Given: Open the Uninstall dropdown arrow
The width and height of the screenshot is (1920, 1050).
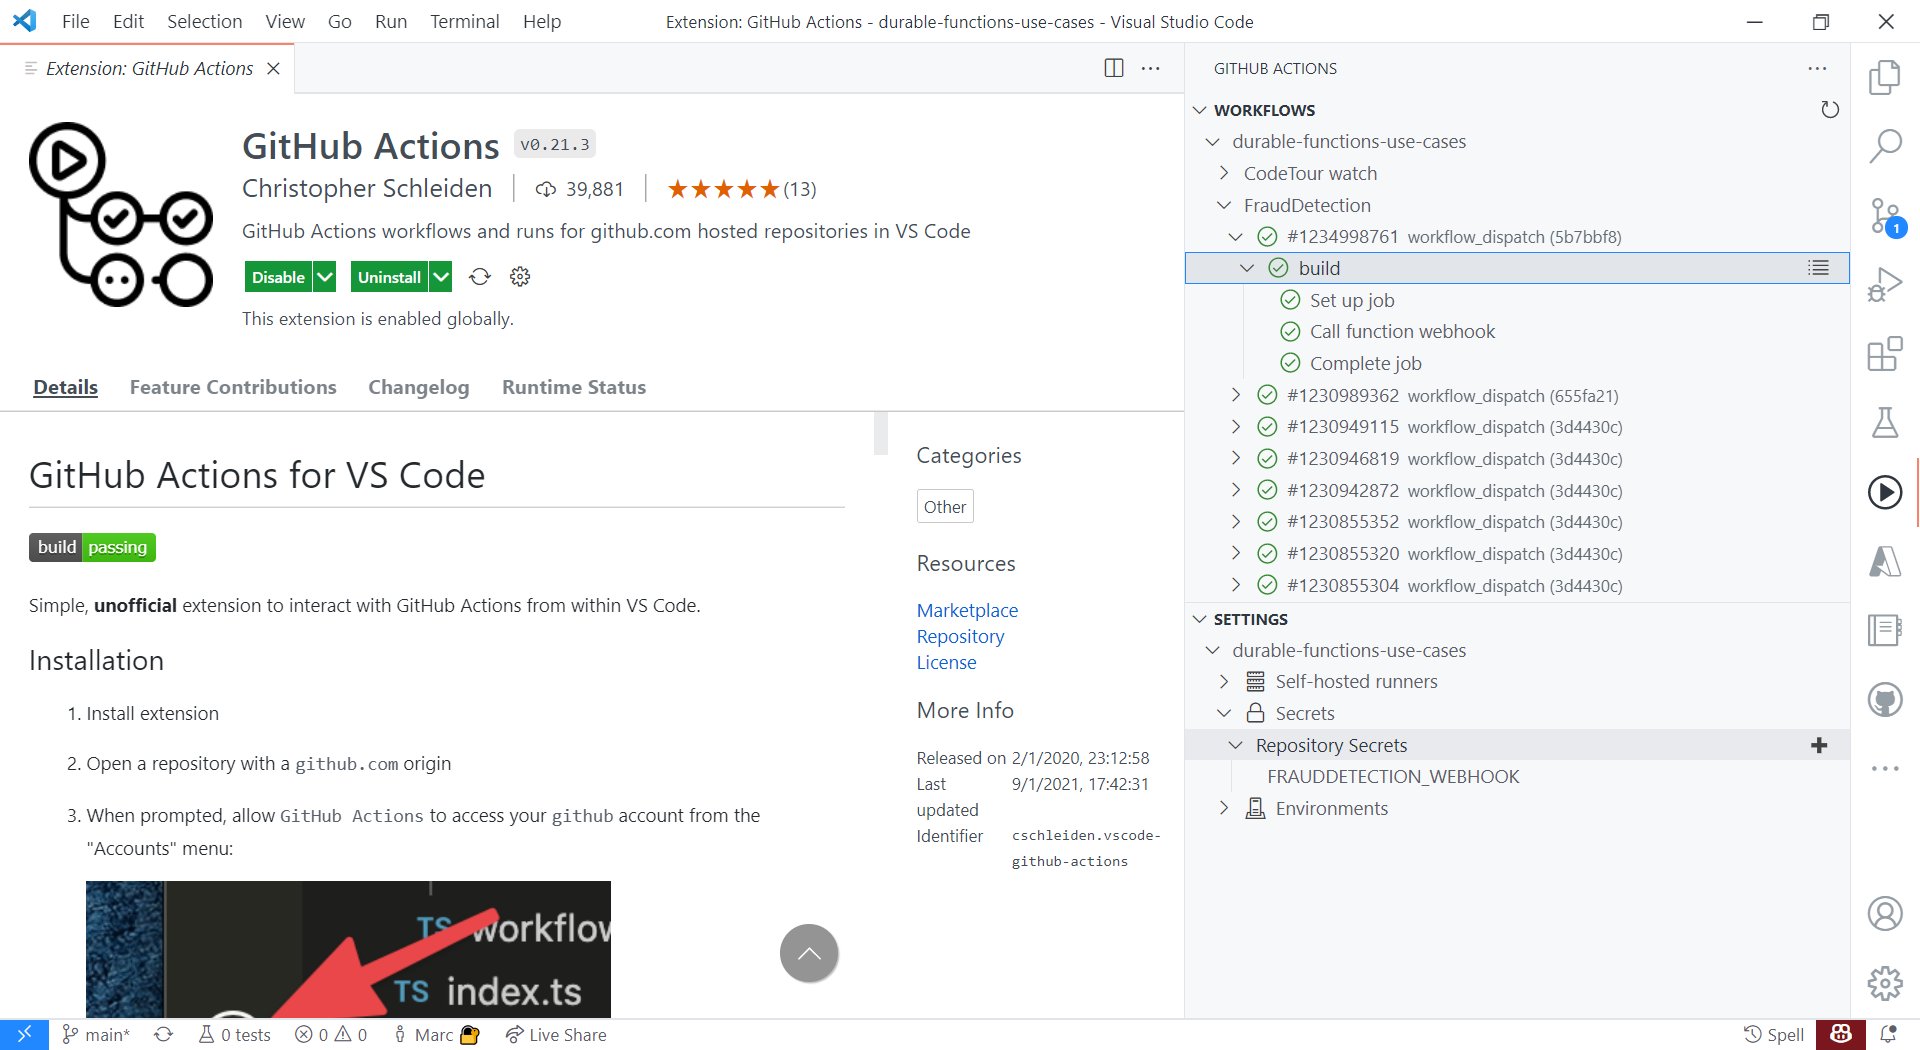Looking at the screenshot, I should [x=441, y=277].
